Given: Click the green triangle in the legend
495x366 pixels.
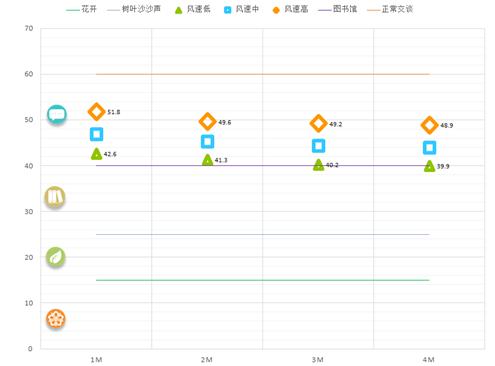Looking at the screenshot, I should [179, 10].
